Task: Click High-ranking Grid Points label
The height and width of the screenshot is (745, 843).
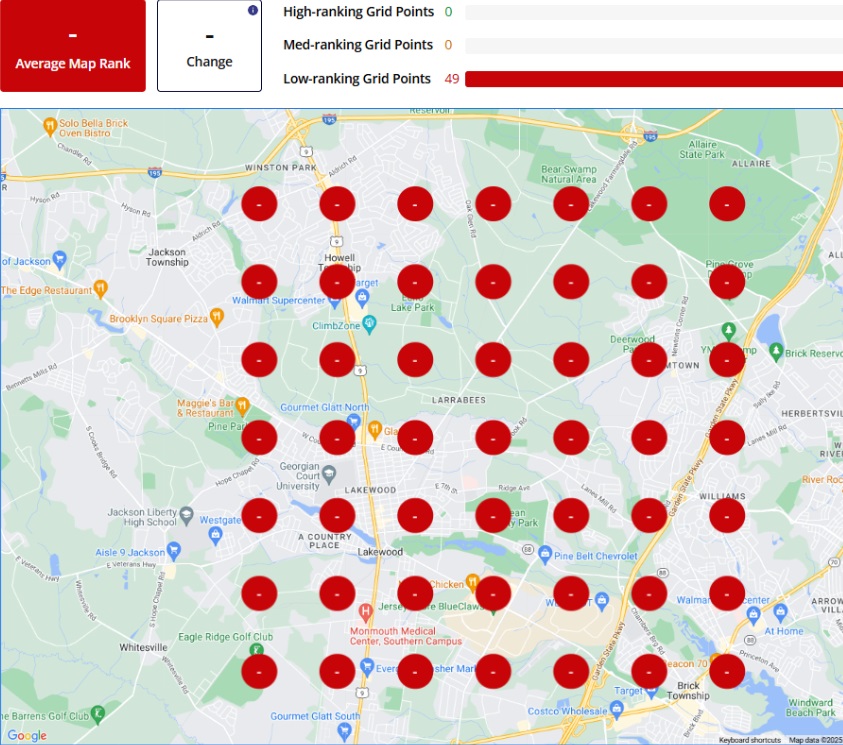Action: point(358,12)
